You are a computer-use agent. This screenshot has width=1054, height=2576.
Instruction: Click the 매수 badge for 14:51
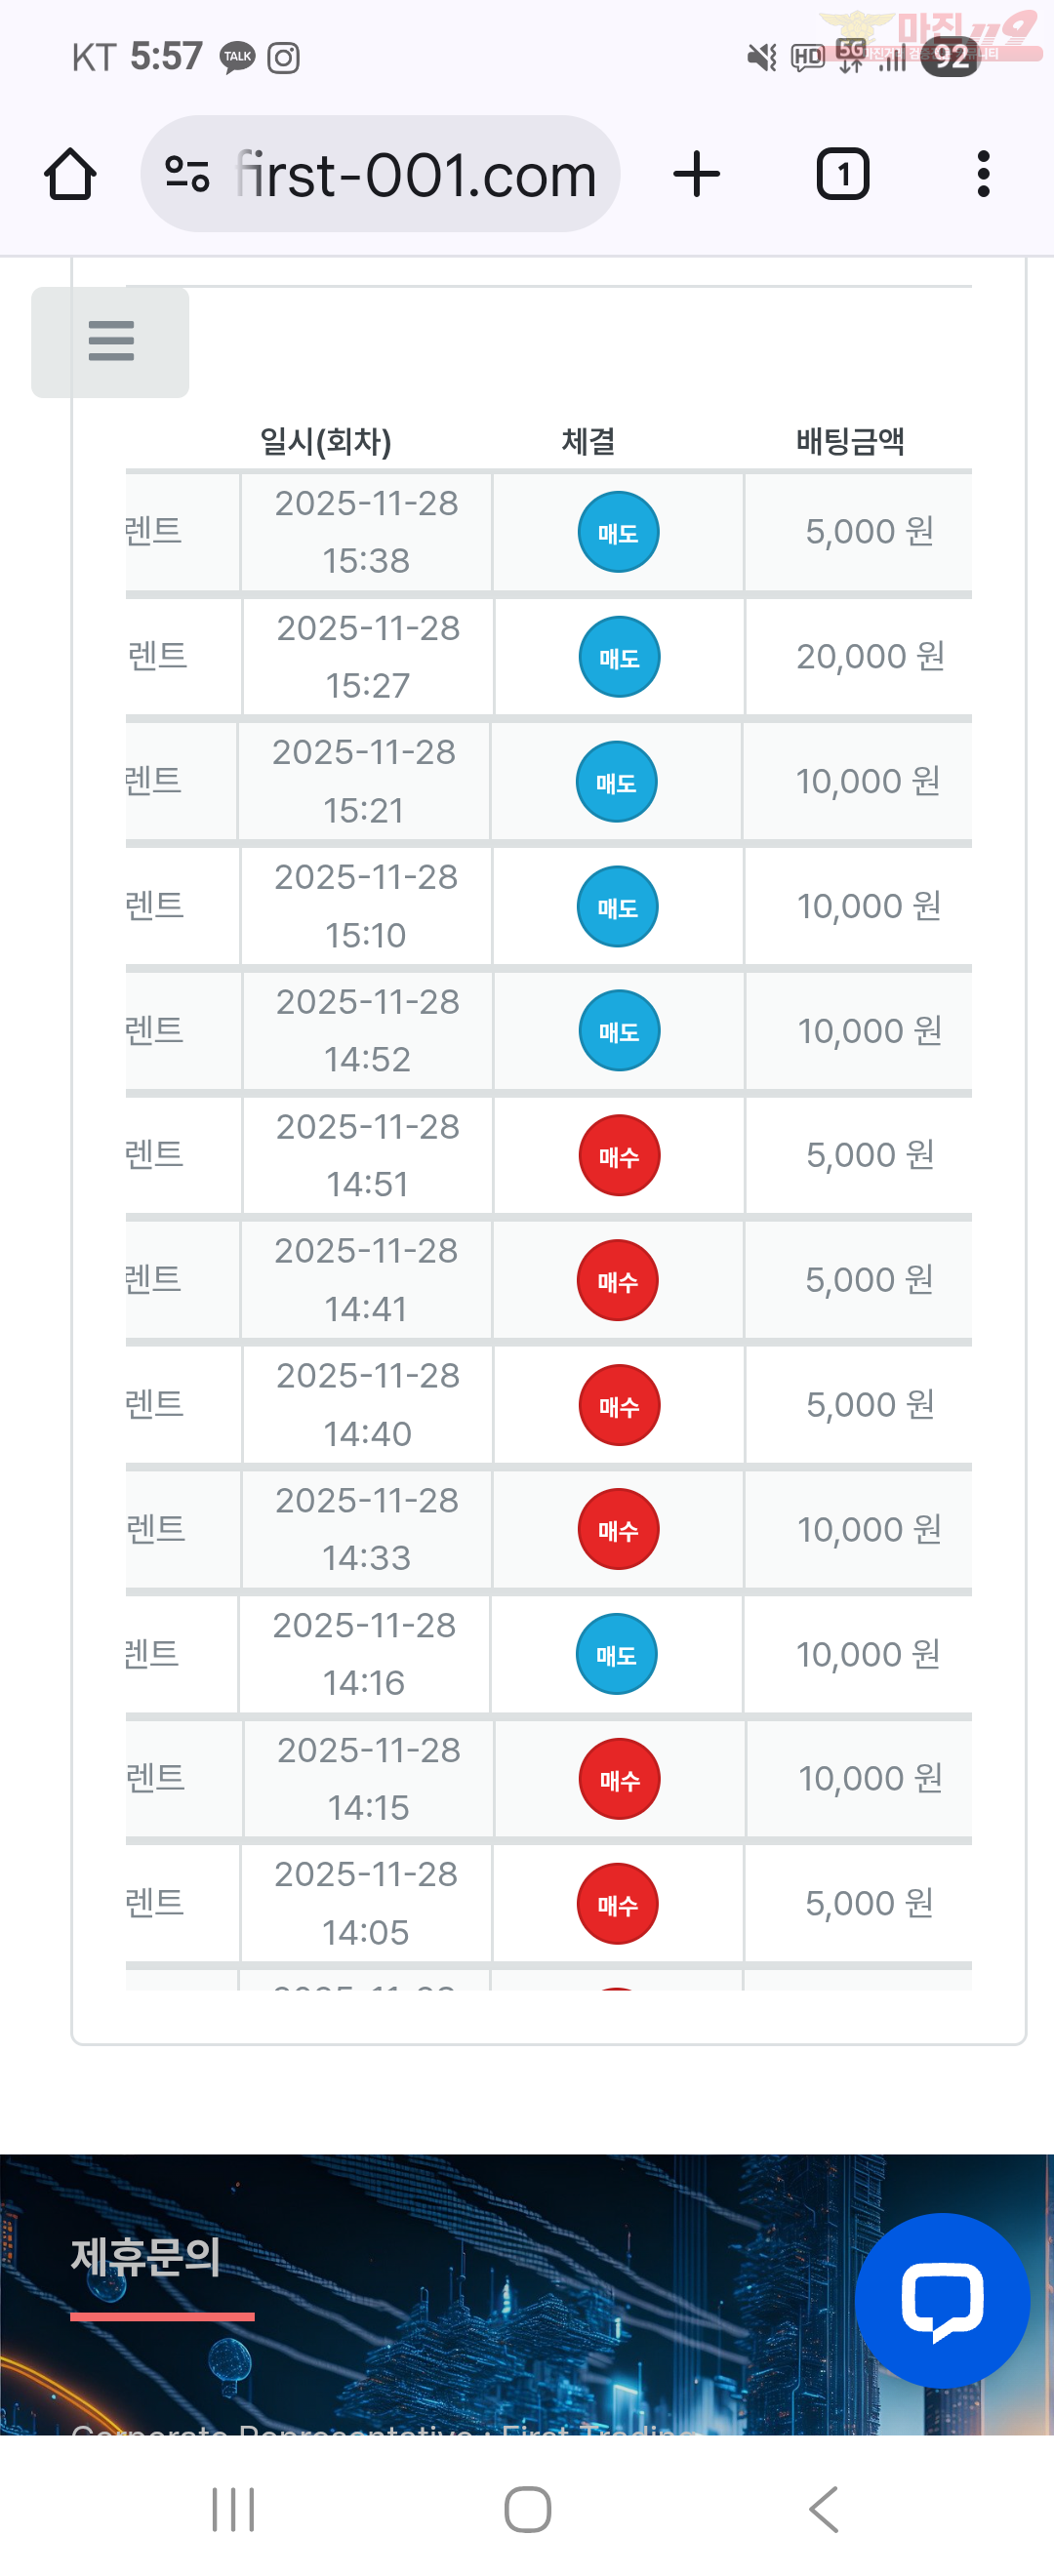tap(619, 1156)
